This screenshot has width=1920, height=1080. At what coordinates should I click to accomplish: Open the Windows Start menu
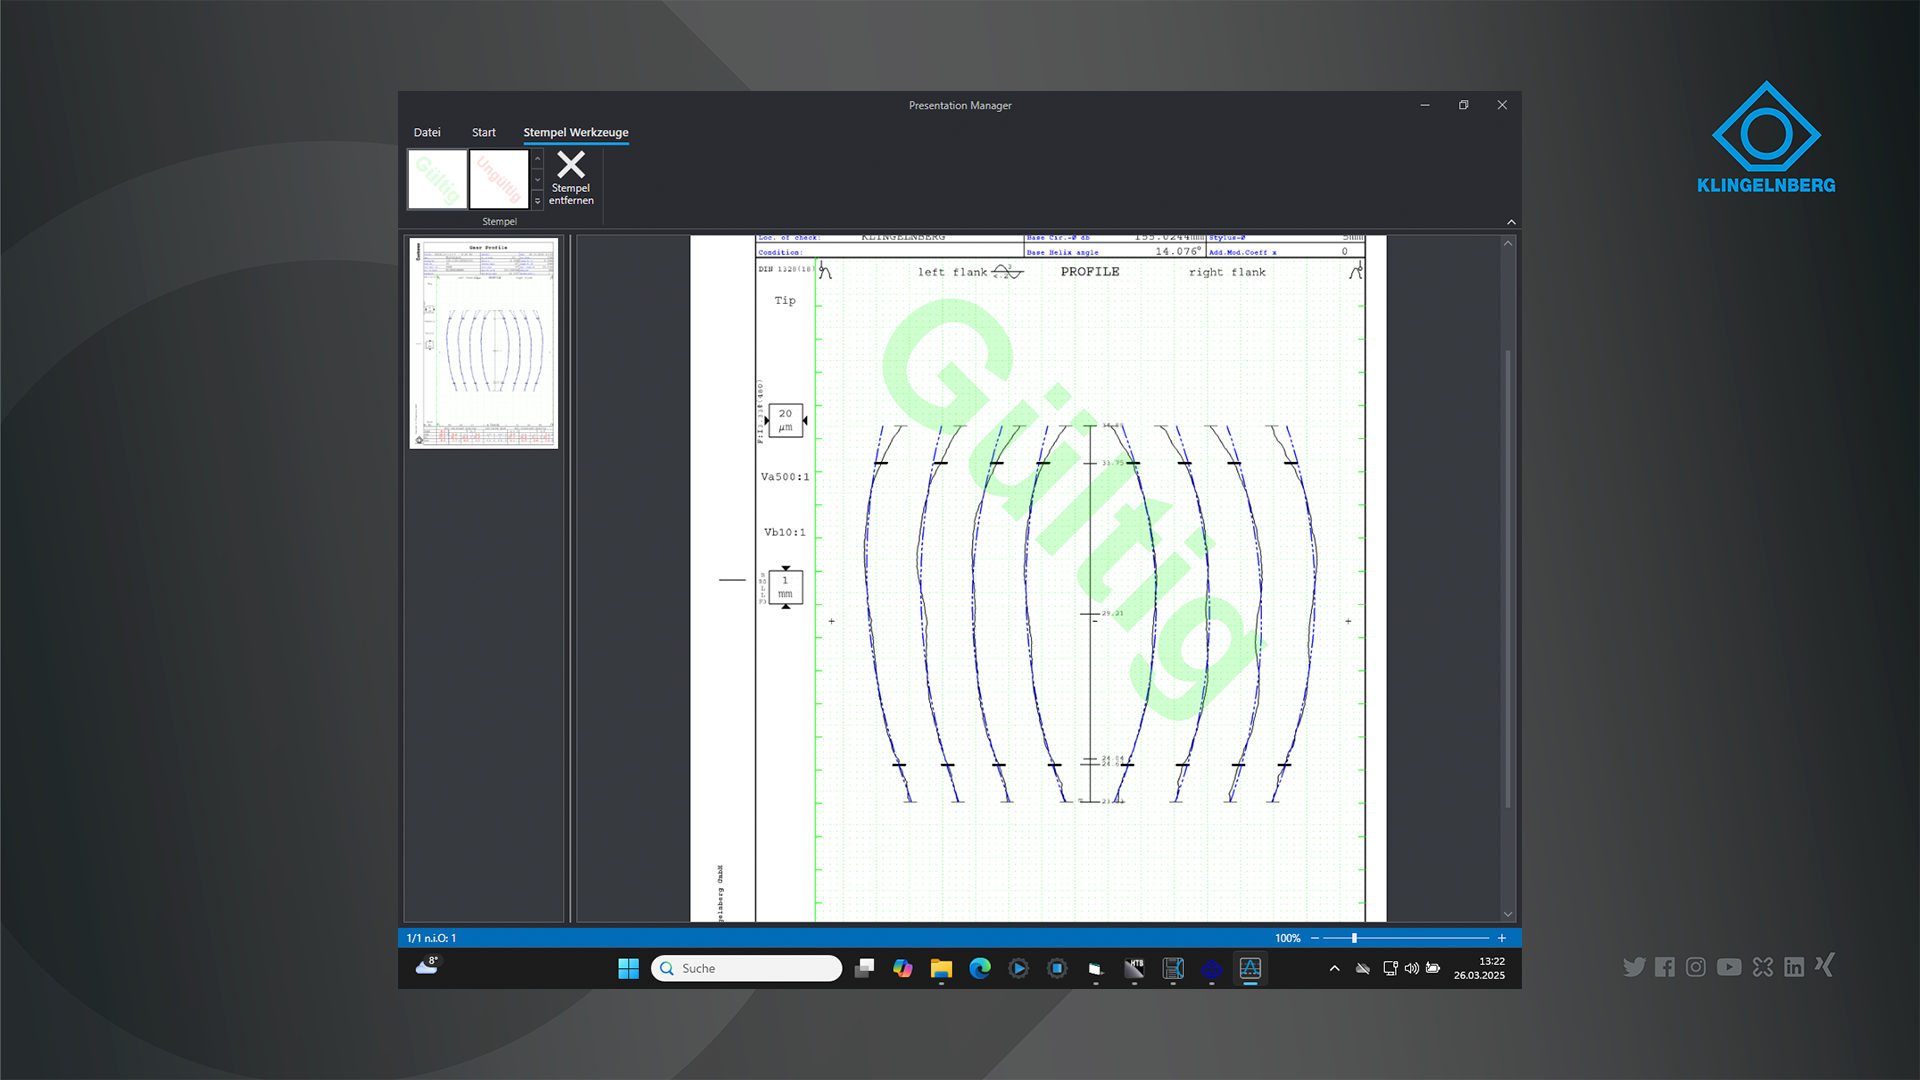coord(628,968)
